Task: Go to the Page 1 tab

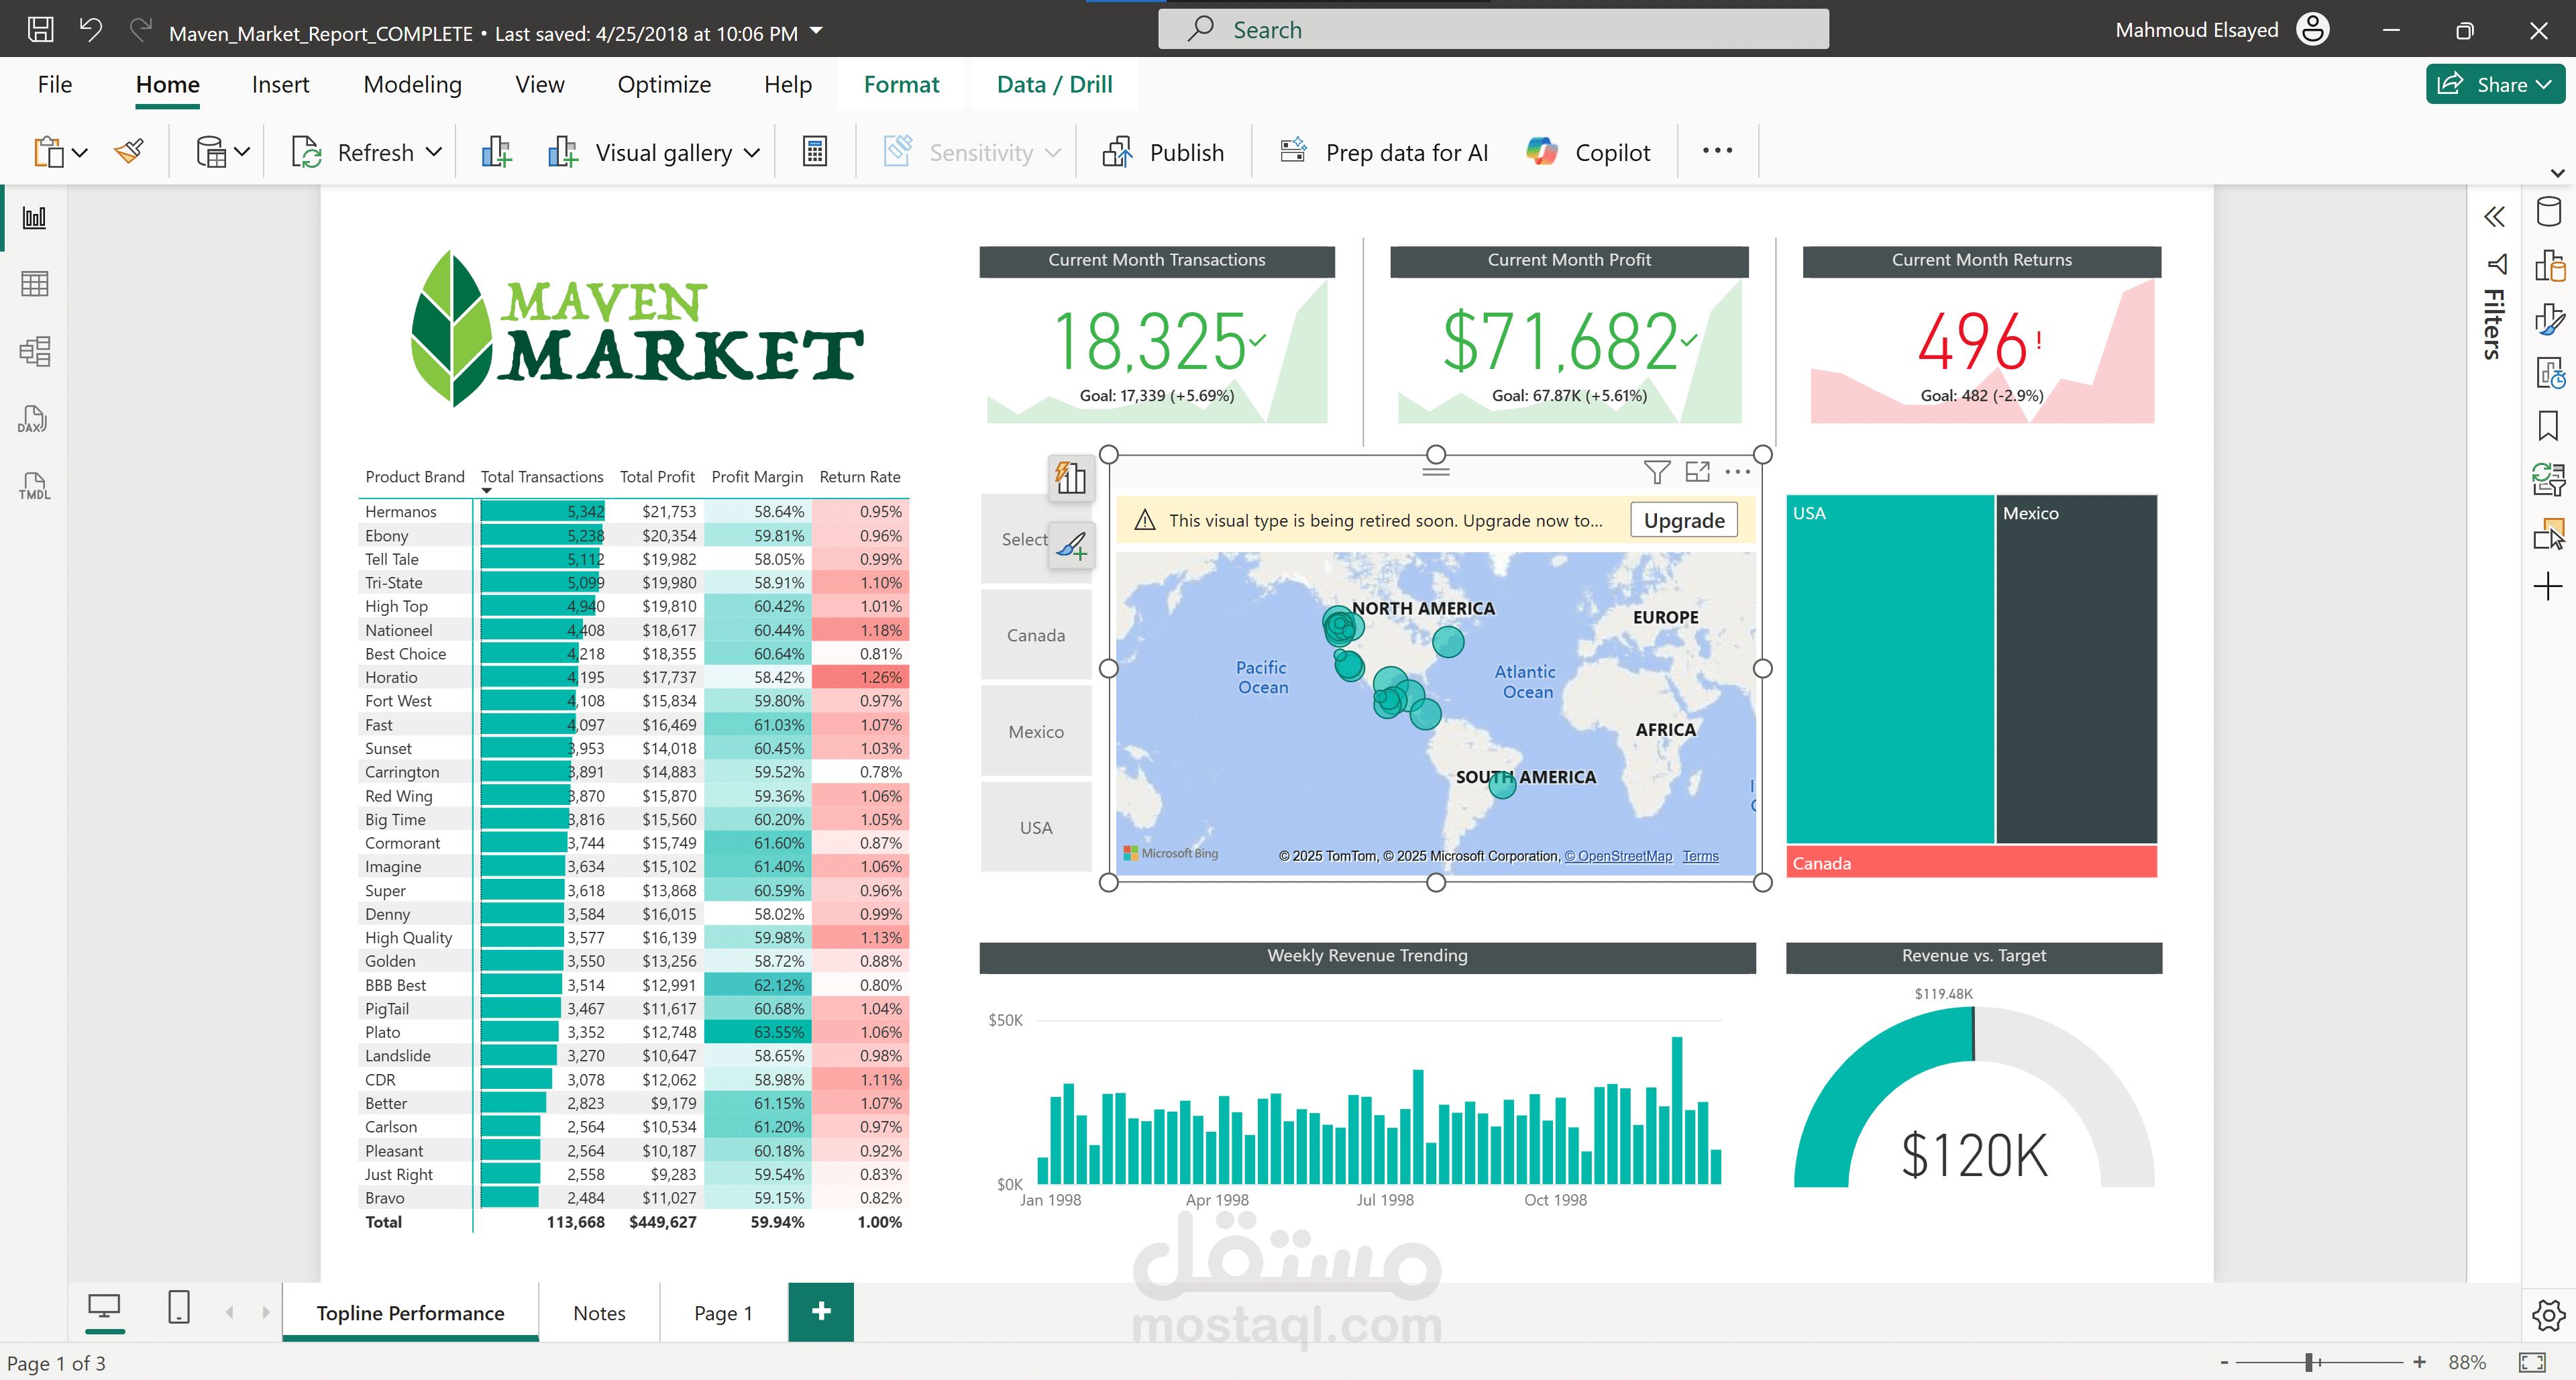Action: tap(723, 1313)
